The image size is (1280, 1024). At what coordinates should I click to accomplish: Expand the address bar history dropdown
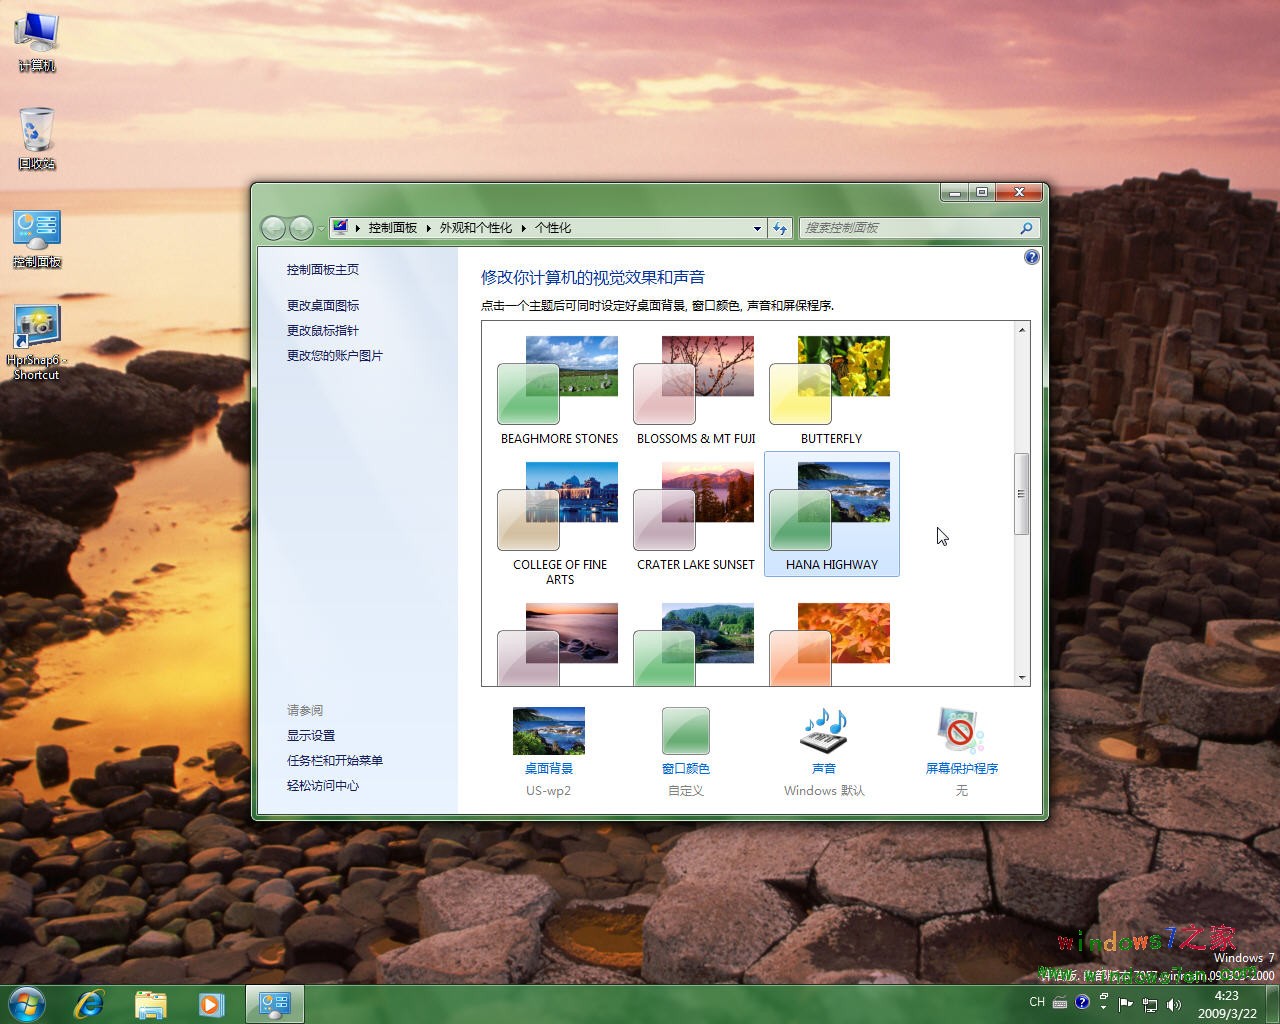tap(757, 228)
